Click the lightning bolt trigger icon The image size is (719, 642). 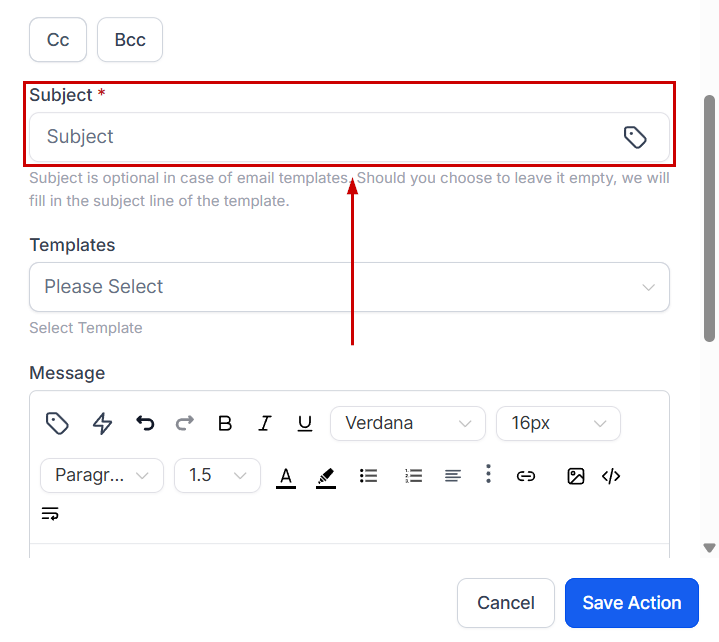coord(103,423)
